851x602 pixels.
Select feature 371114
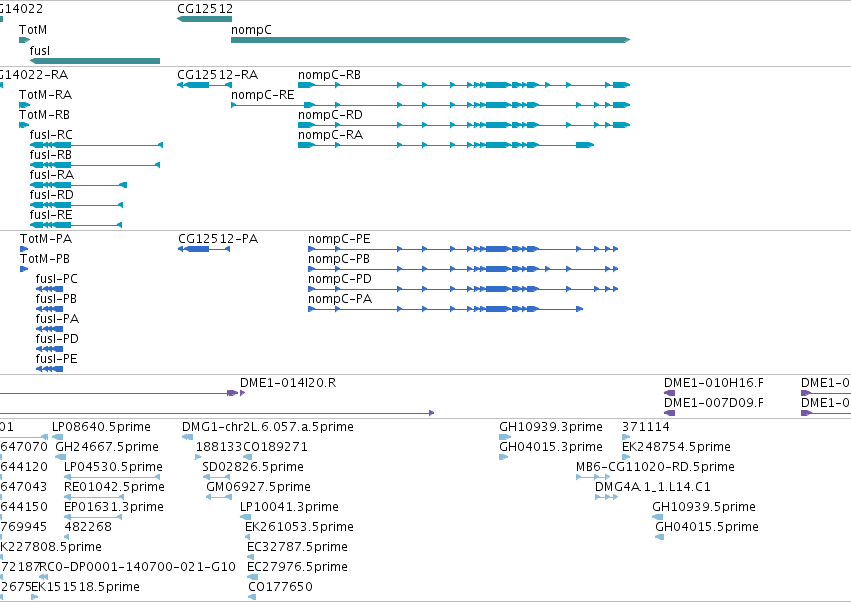coord(626,437)
